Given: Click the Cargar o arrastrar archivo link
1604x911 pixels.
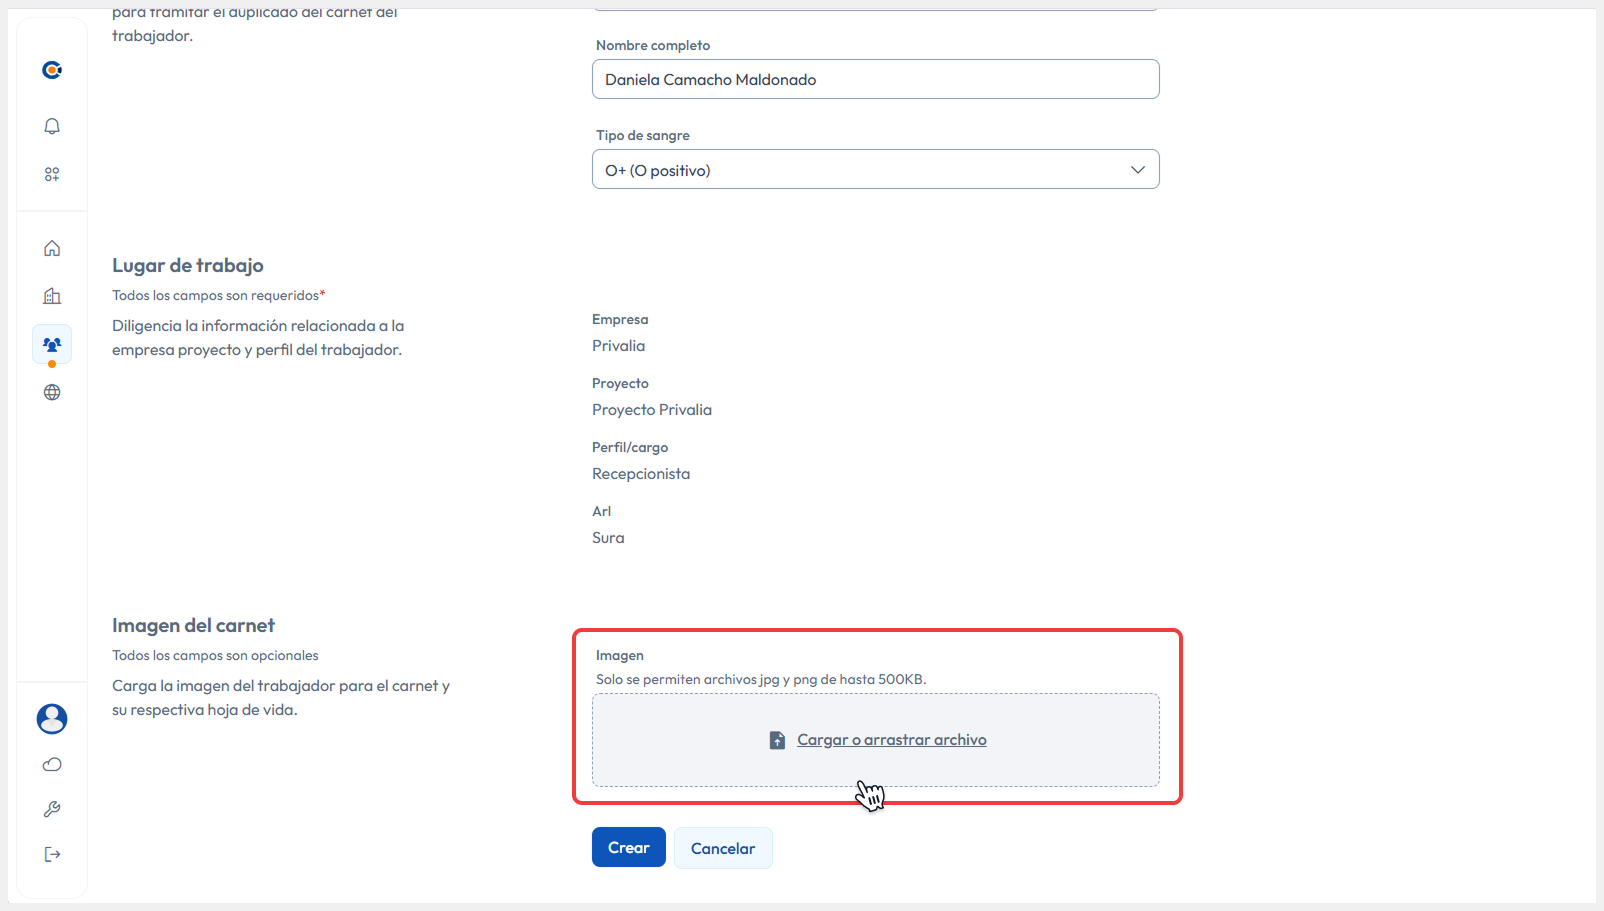Looking at the screenshot, I should [x=891, y=740].
